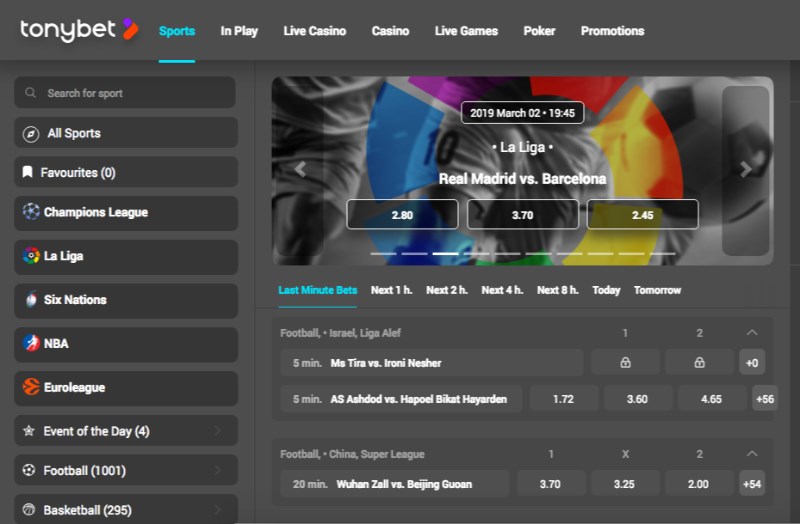
Task: Open the Poker section
Action: (539, 31)
